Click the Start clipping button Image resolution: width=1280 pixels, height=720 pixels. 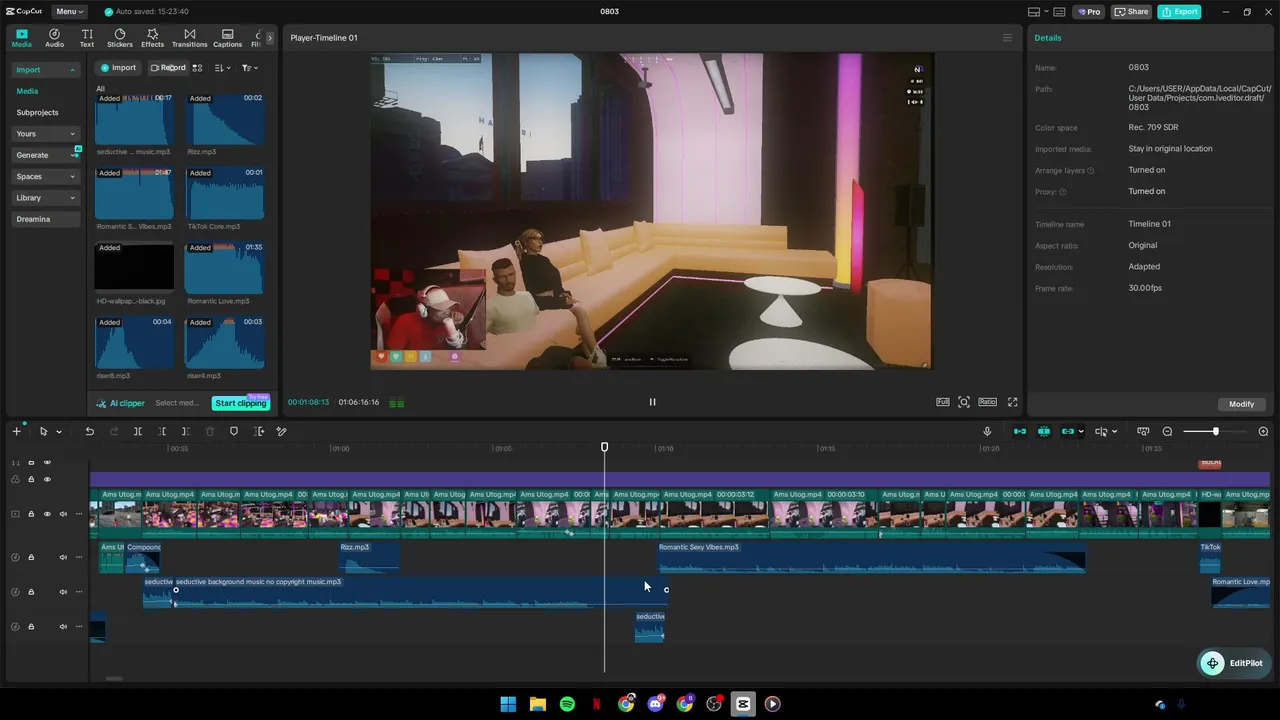pos(241,403)
